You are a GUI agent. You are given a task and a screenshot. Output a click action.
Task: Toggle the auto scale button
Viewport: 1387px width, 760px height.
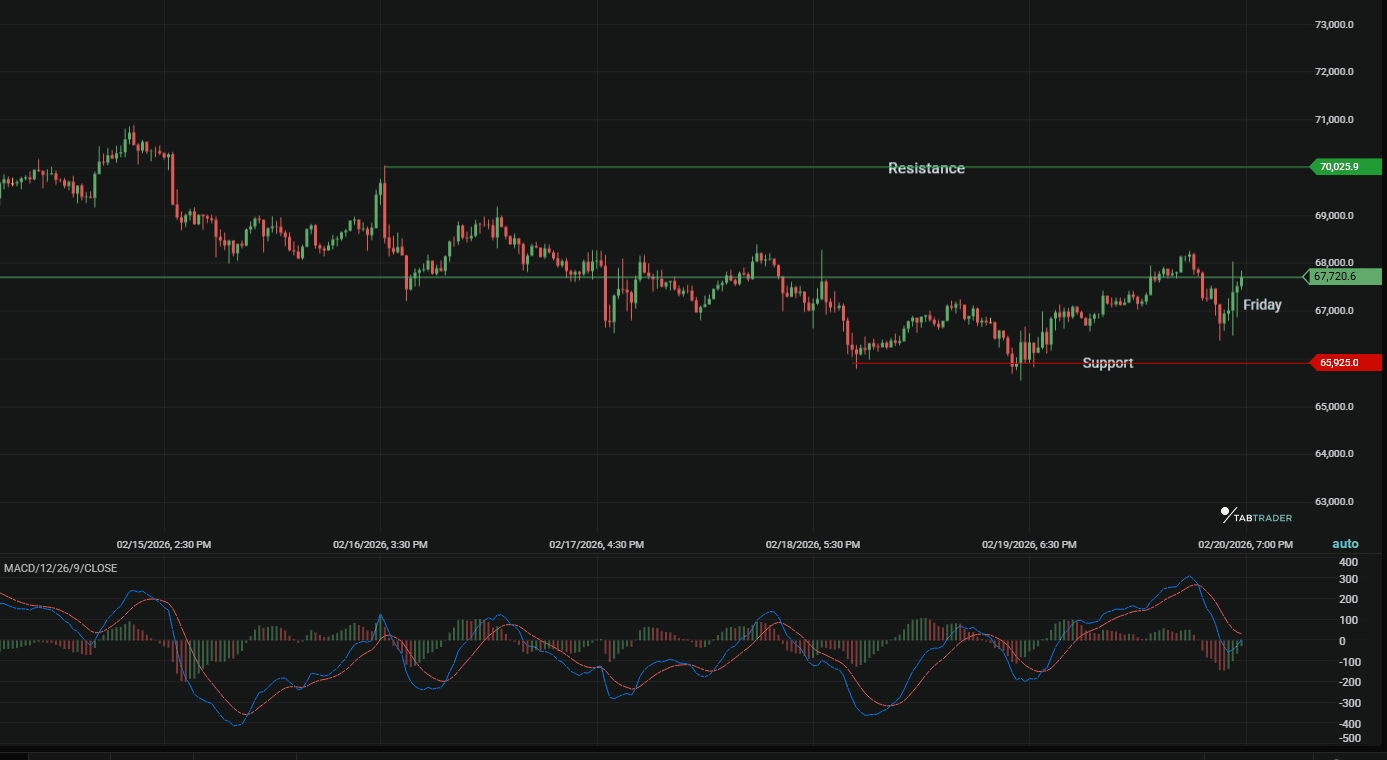click(1345, 544)
